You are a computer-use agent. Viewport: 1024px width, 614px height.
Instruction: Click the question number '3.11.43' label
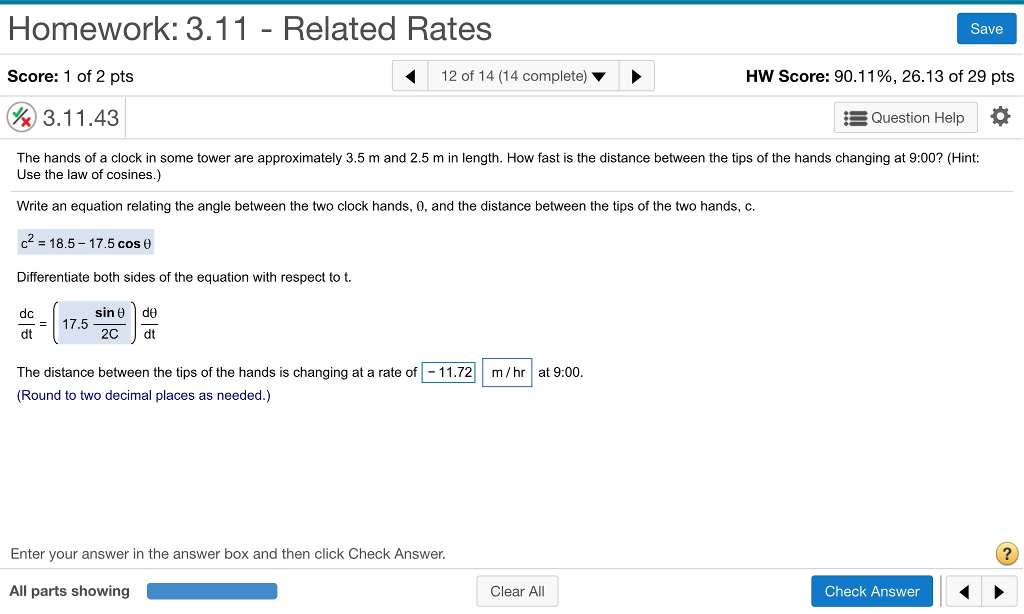(x=75, y=116)
